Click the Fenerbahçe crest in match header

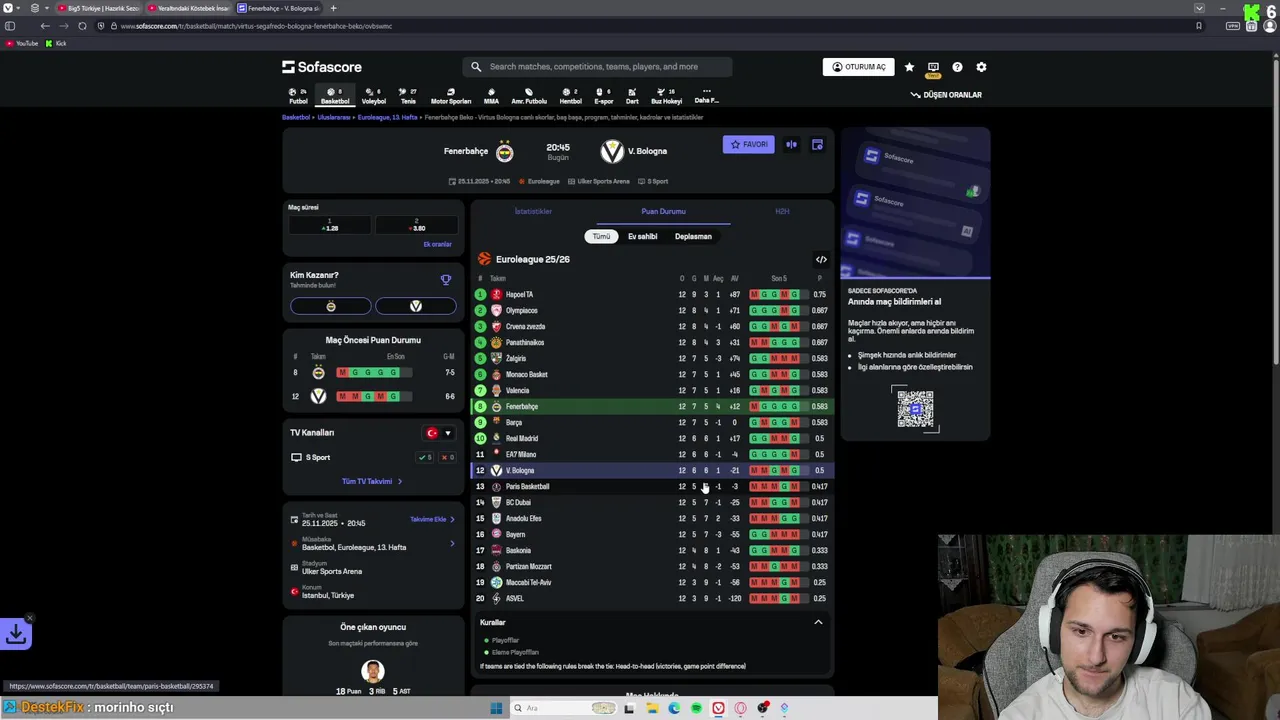(505, 152)
